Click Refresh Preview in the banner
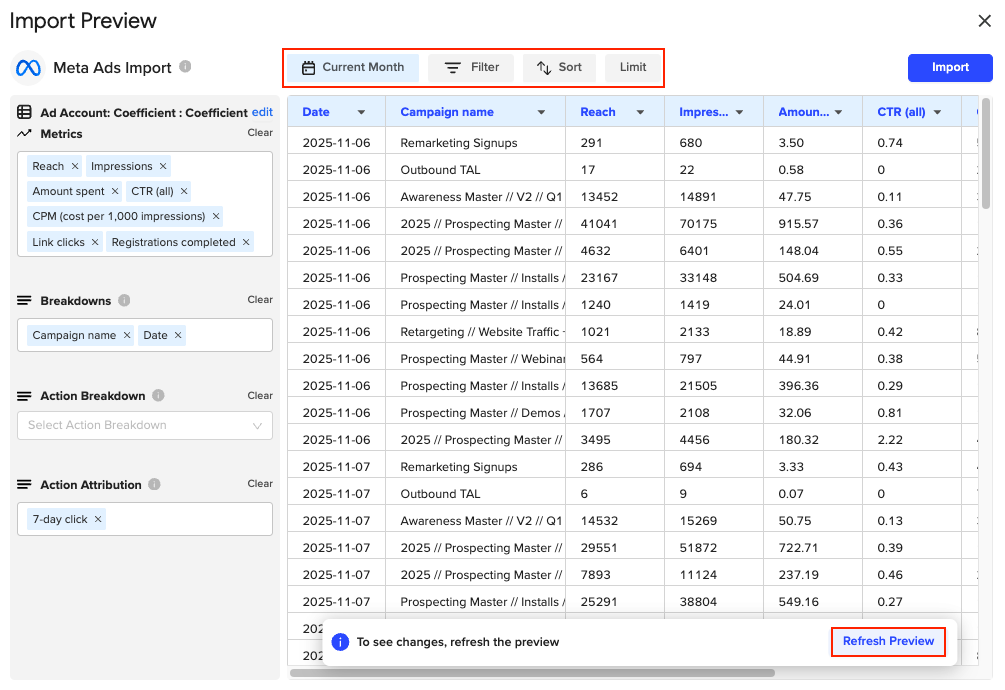The image size is (1005, 690). [x=887, y=642]
